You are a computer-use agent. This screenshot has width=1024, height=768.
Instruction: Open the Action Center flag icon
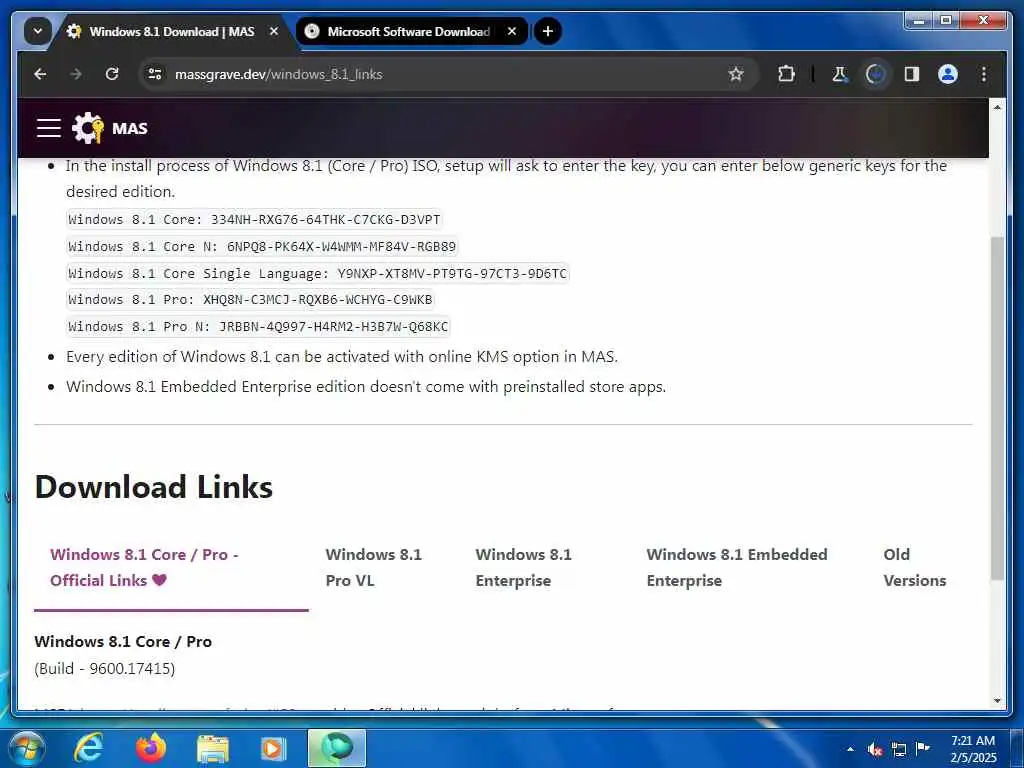(x=923, y=748)
